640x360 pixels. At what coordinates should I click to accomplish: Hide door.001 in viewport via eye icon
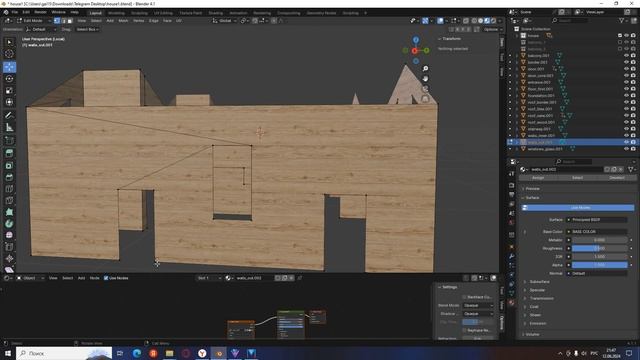626,69
